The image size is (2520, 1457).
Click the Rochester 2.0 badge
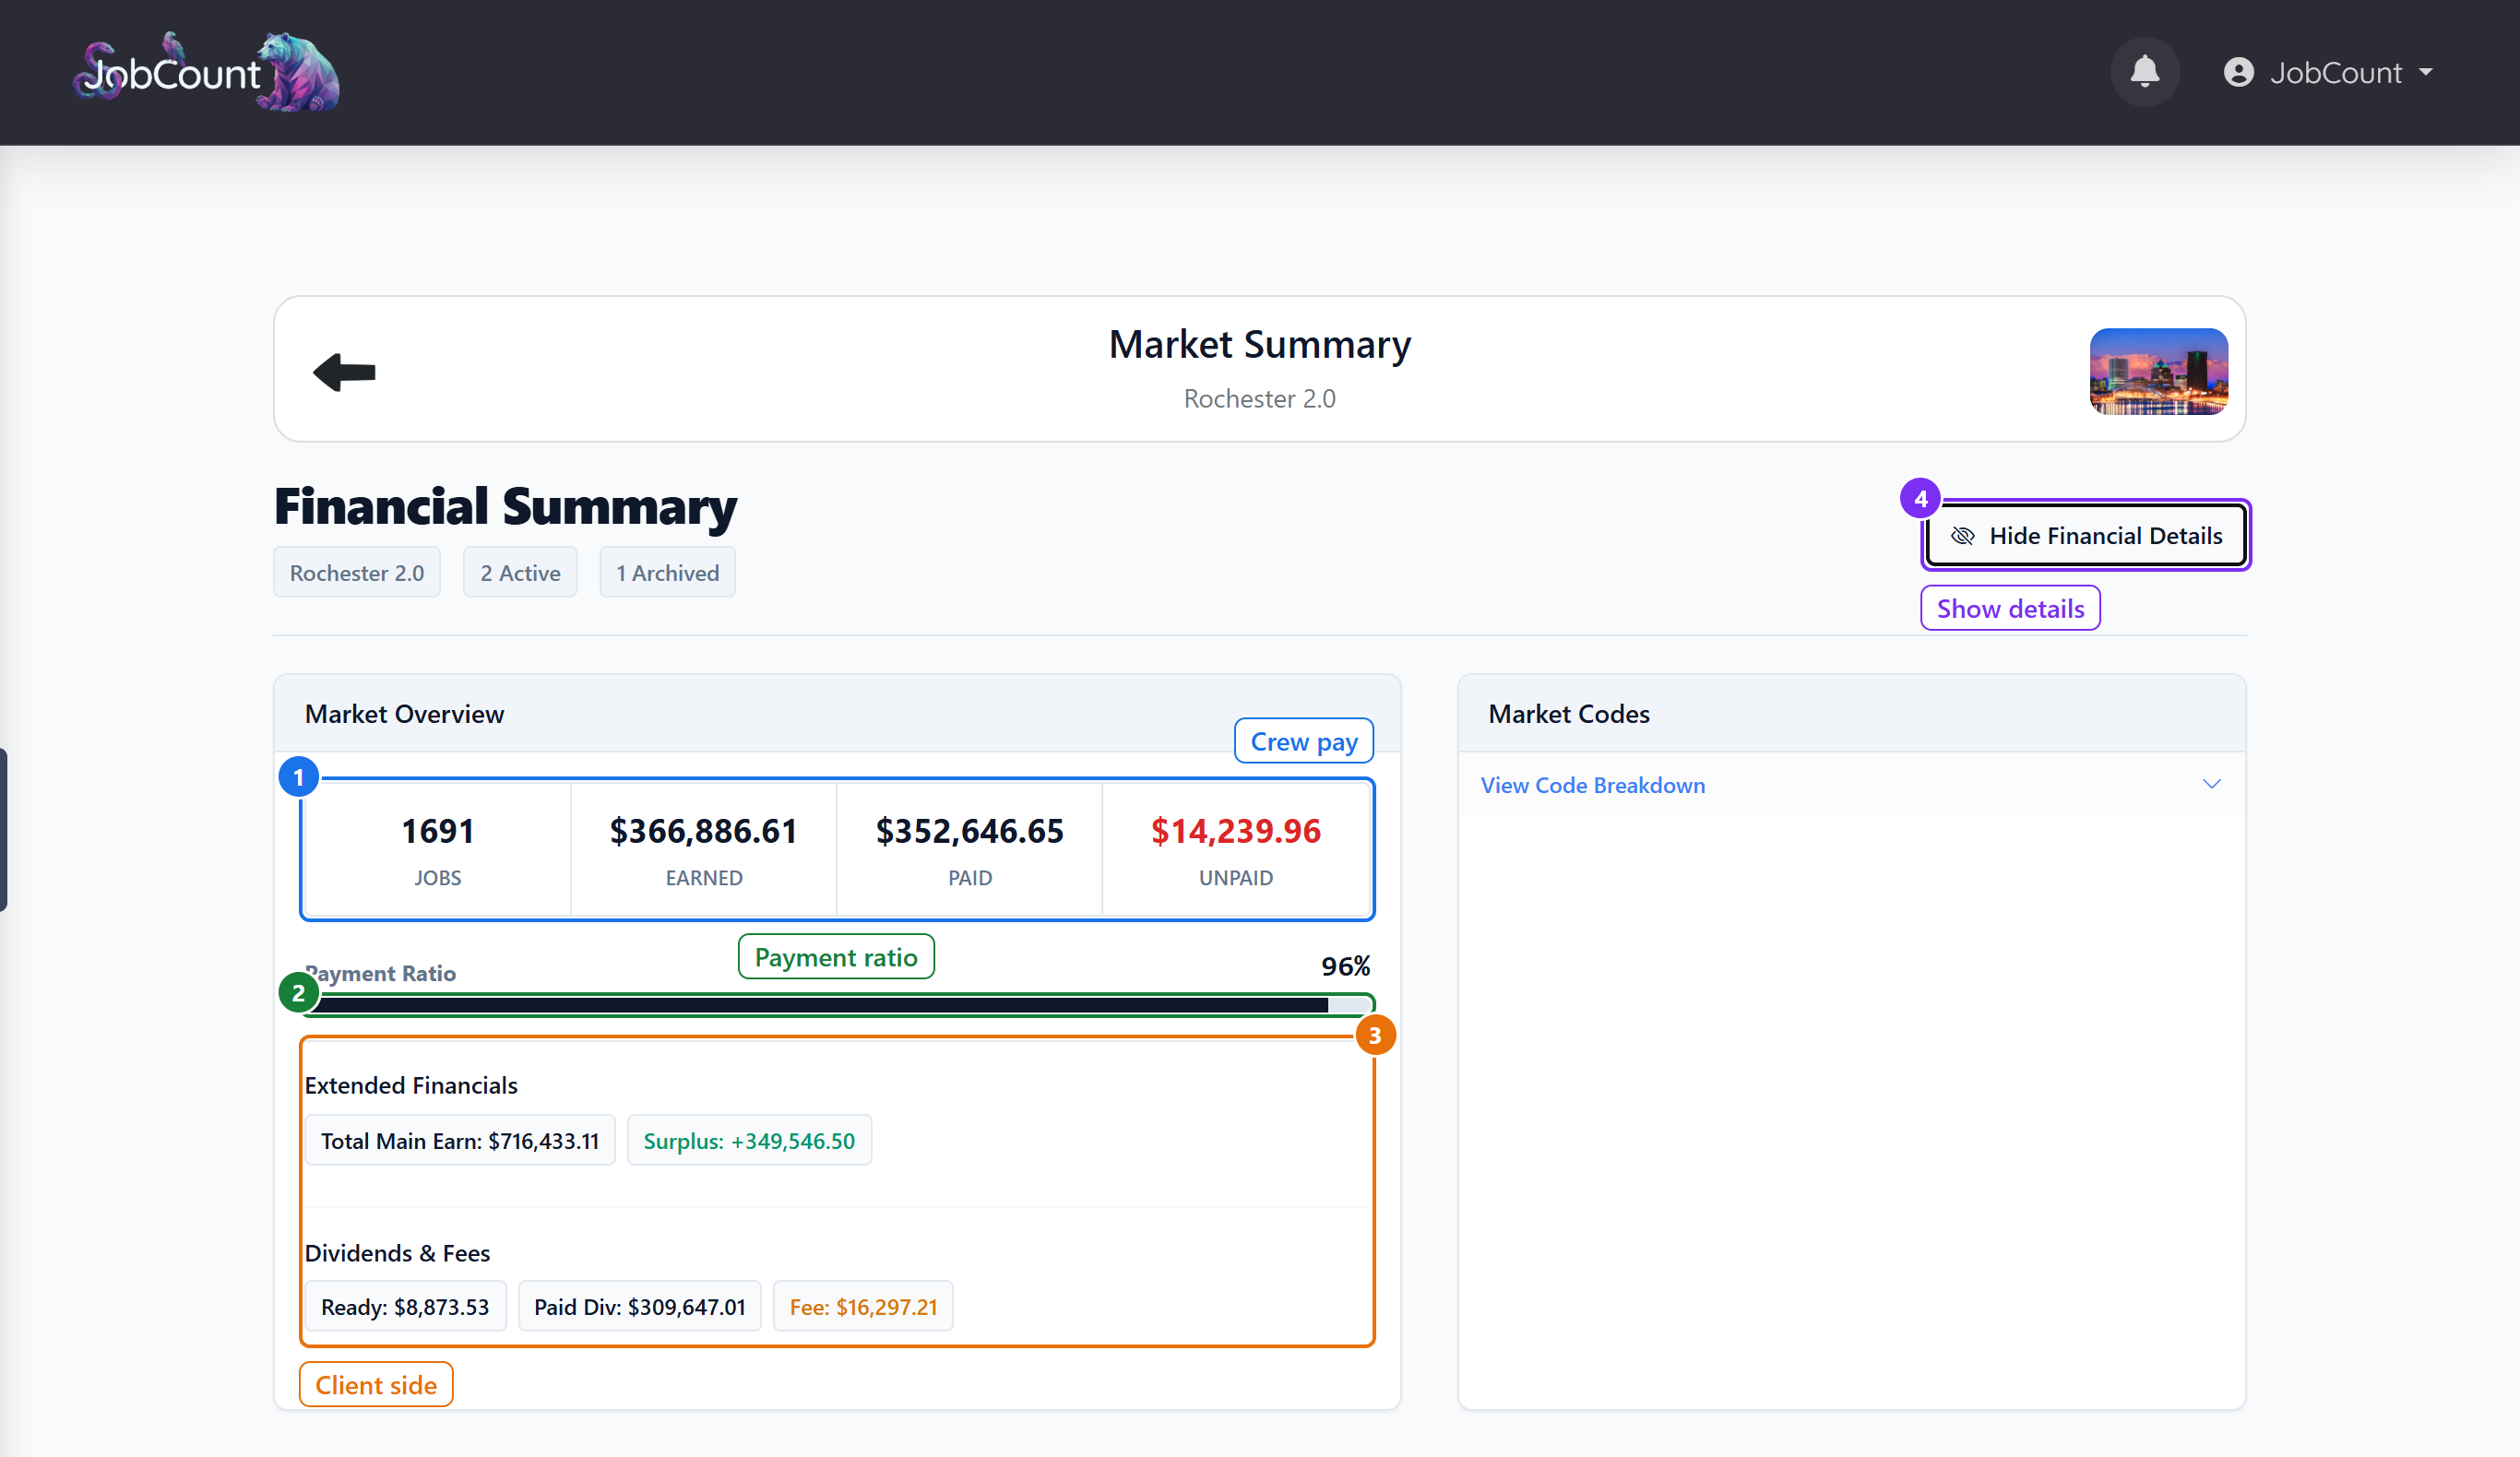coord(357,572)
